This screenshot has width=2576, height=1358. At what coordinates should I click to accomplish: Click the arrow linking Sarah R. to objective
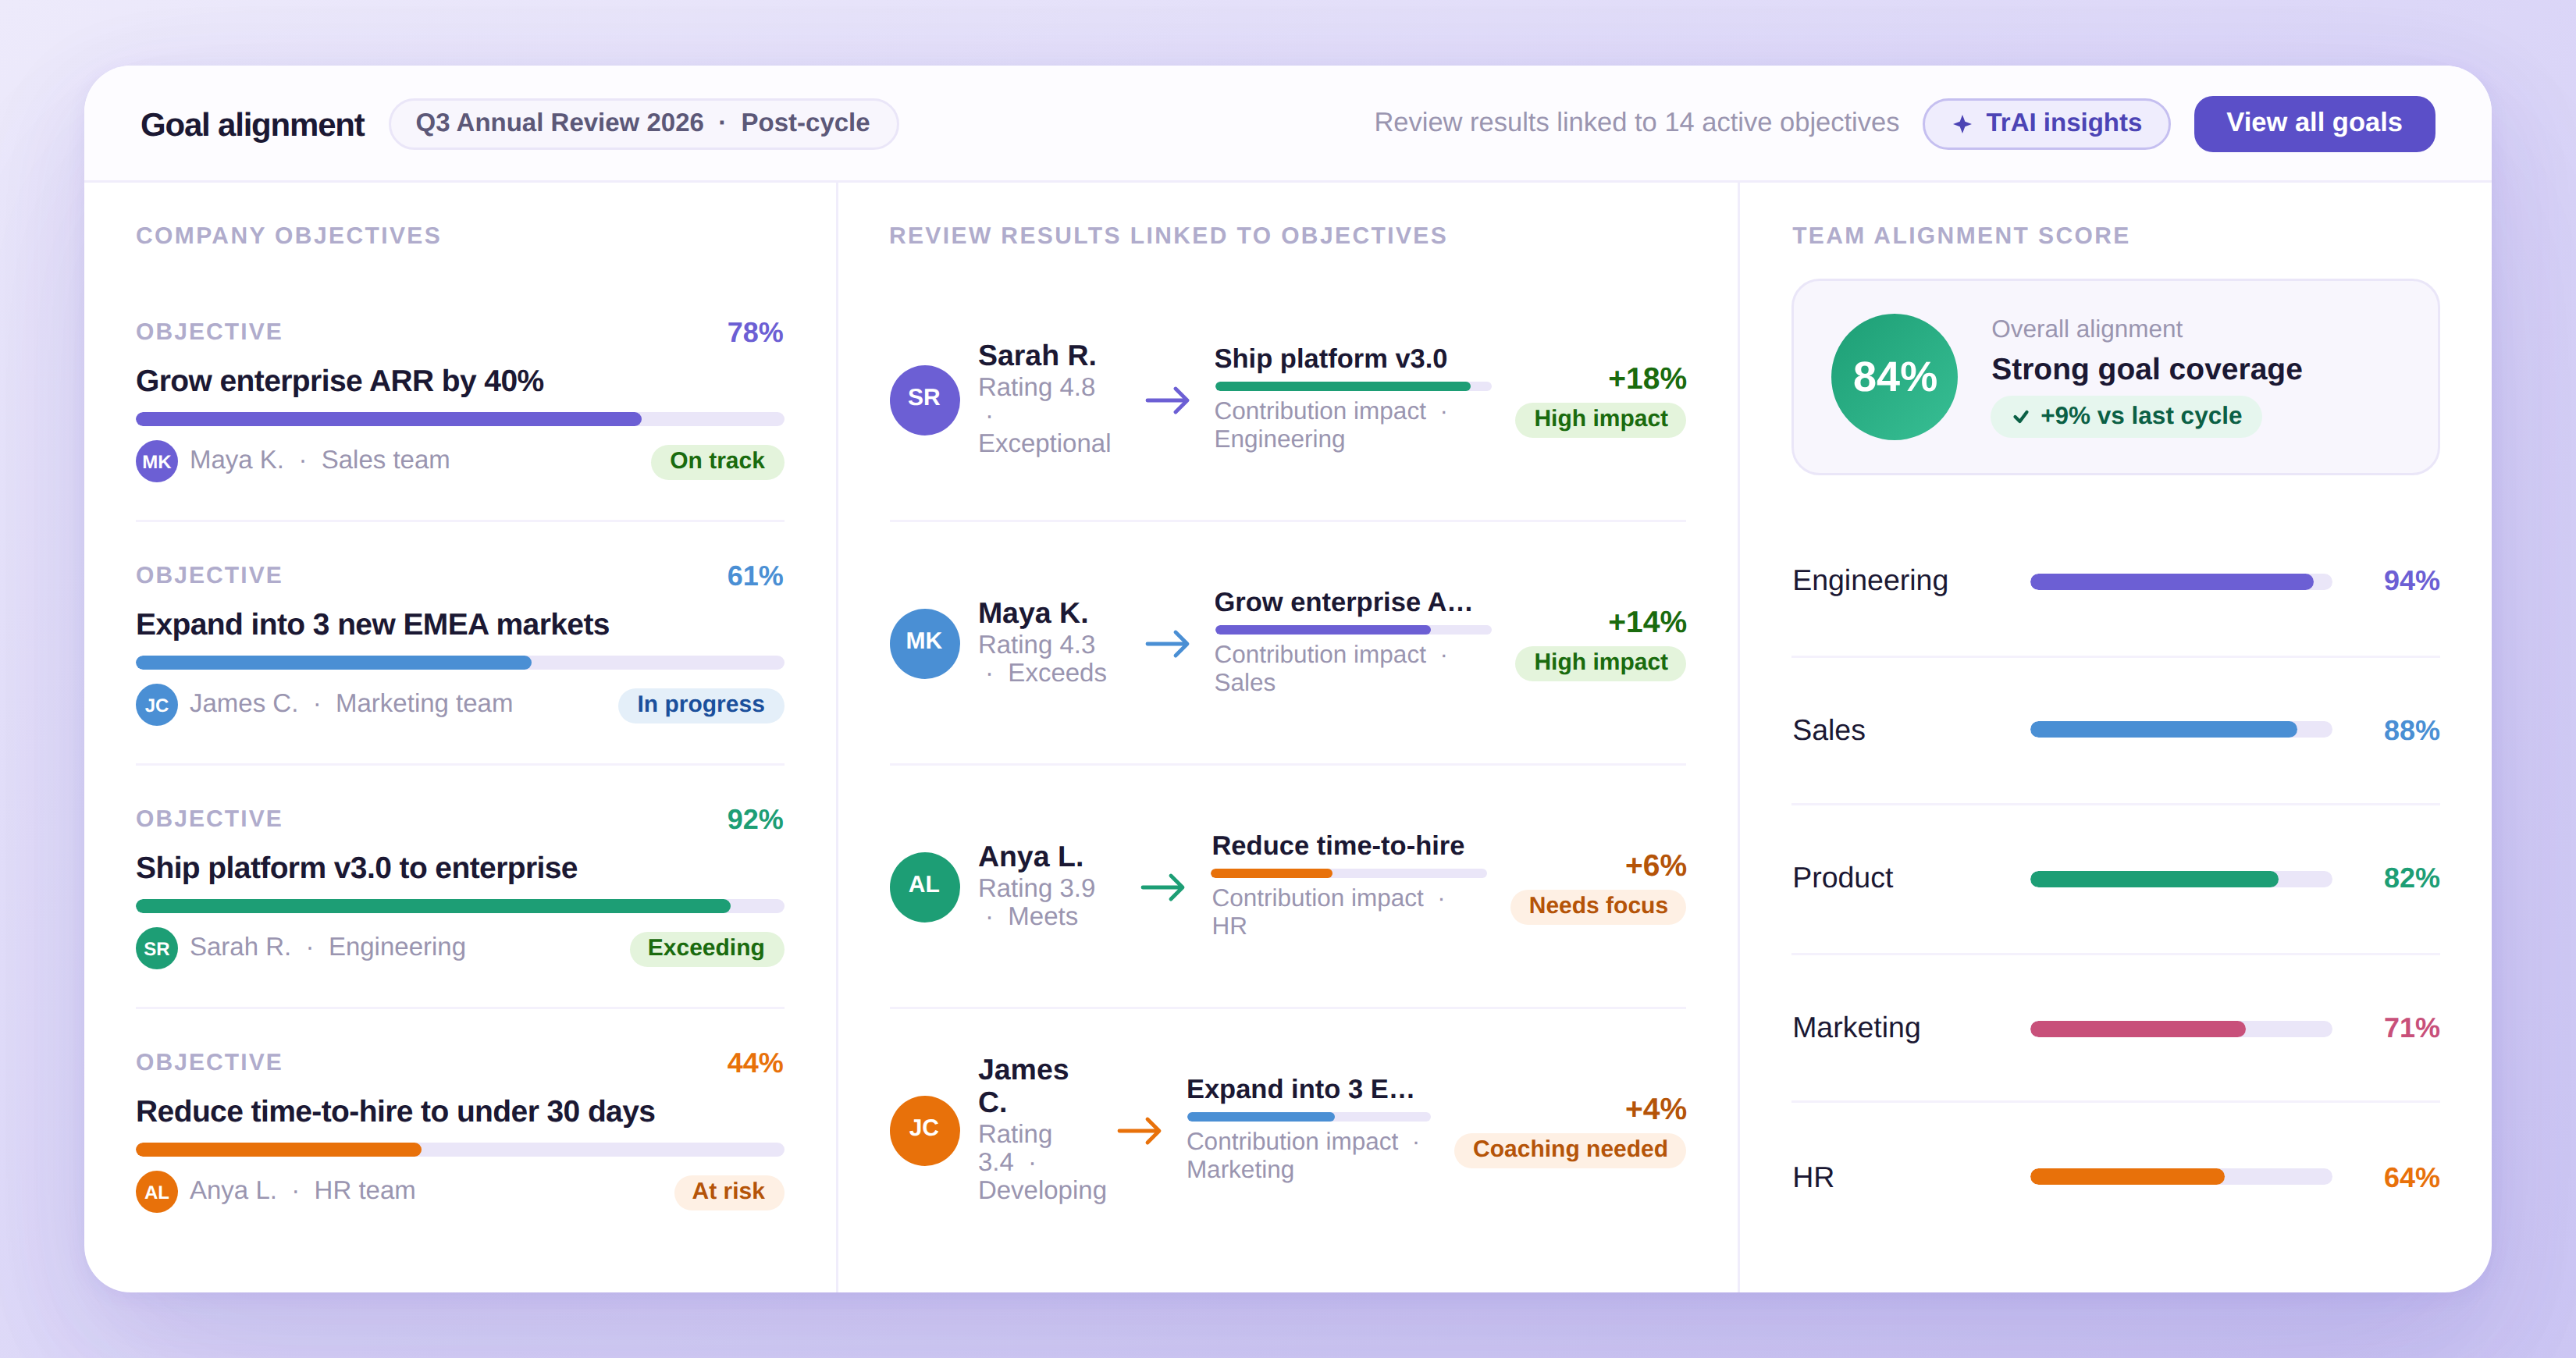[1166, 401]
